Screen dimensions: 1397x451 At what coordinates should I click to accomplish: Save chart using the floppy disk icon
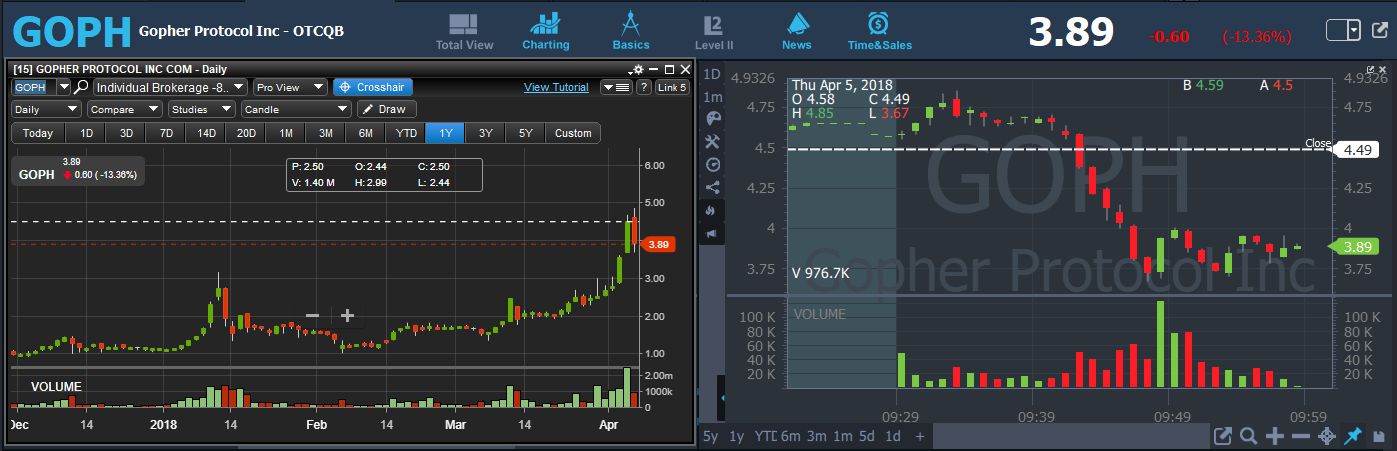click(x=1379, y=436)
